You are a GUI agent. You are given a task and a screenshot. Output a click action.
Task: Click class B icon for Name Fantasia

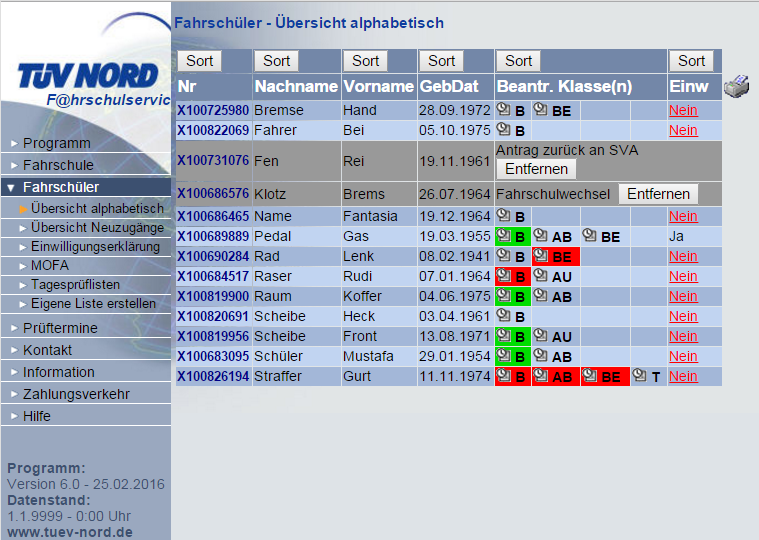pos(504,215)
